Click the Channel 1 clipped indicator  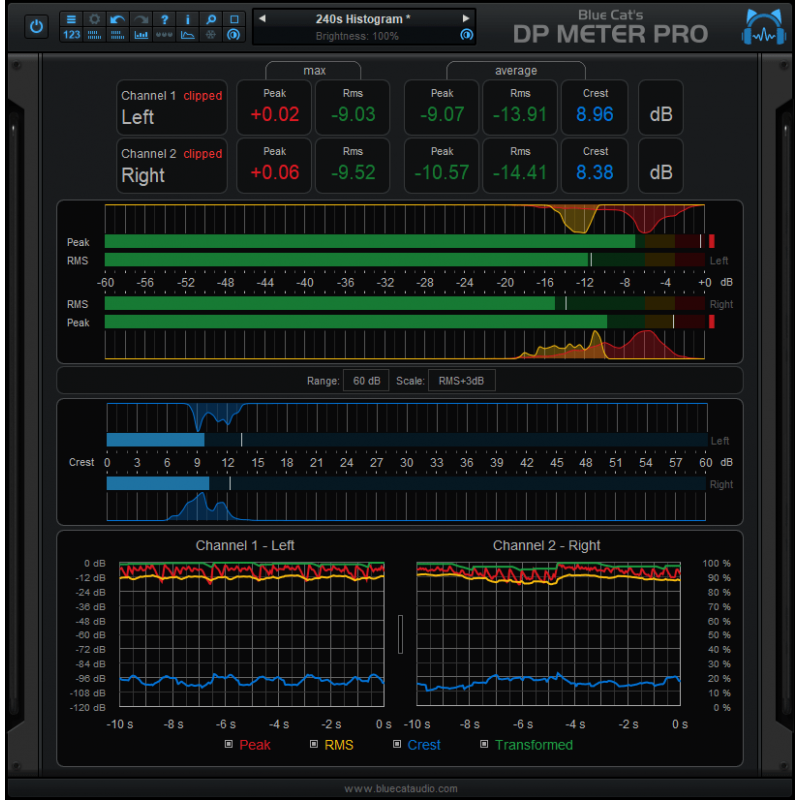click(x=202, y=96)
